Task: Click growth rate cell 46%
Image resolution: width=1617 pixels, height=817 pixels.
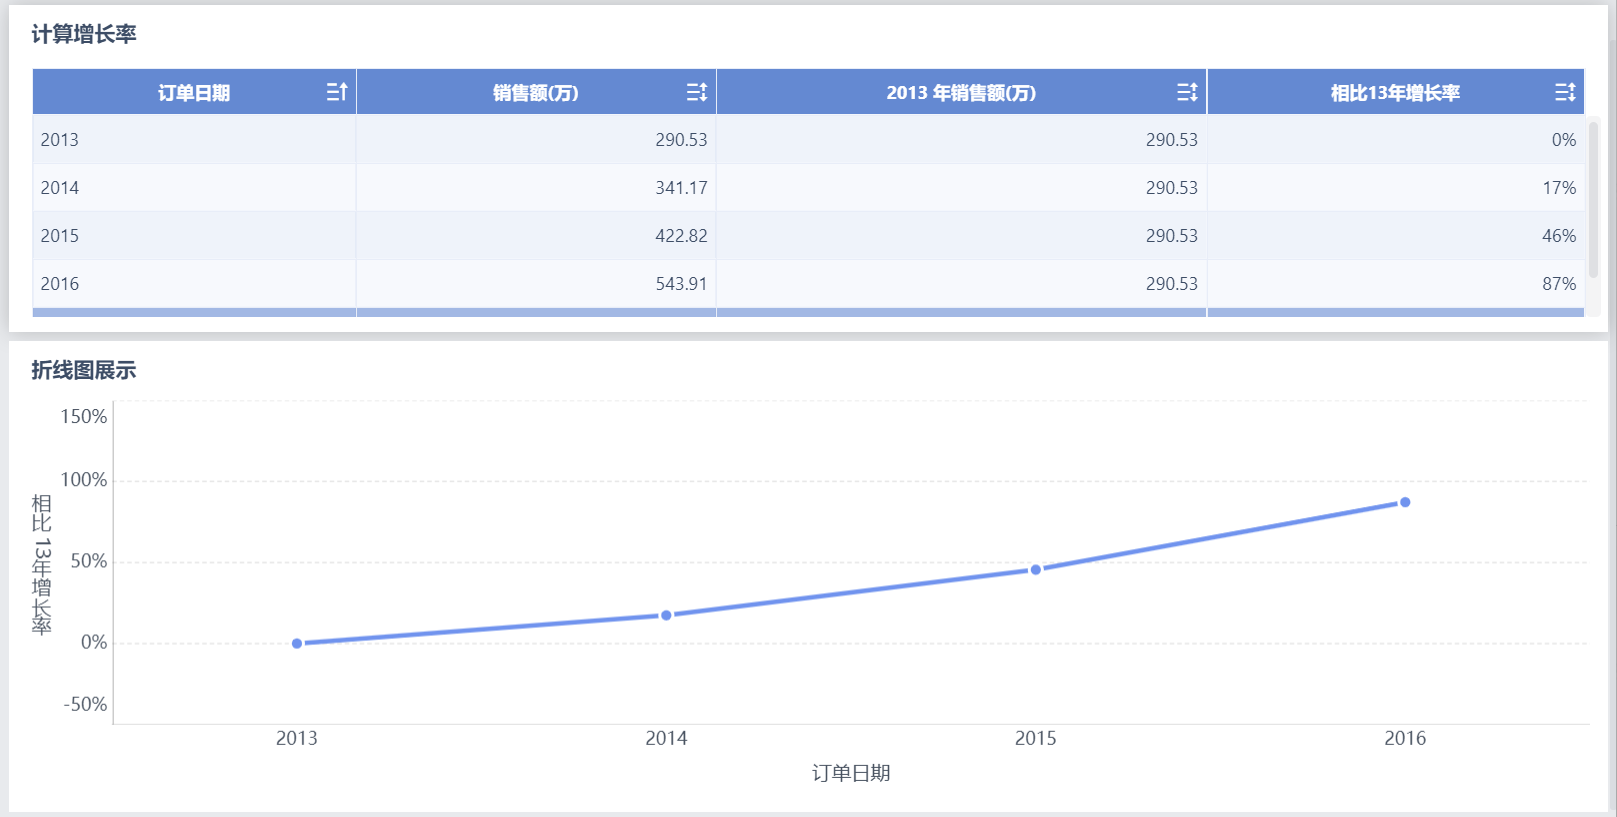Action: tap(1395, 236)
